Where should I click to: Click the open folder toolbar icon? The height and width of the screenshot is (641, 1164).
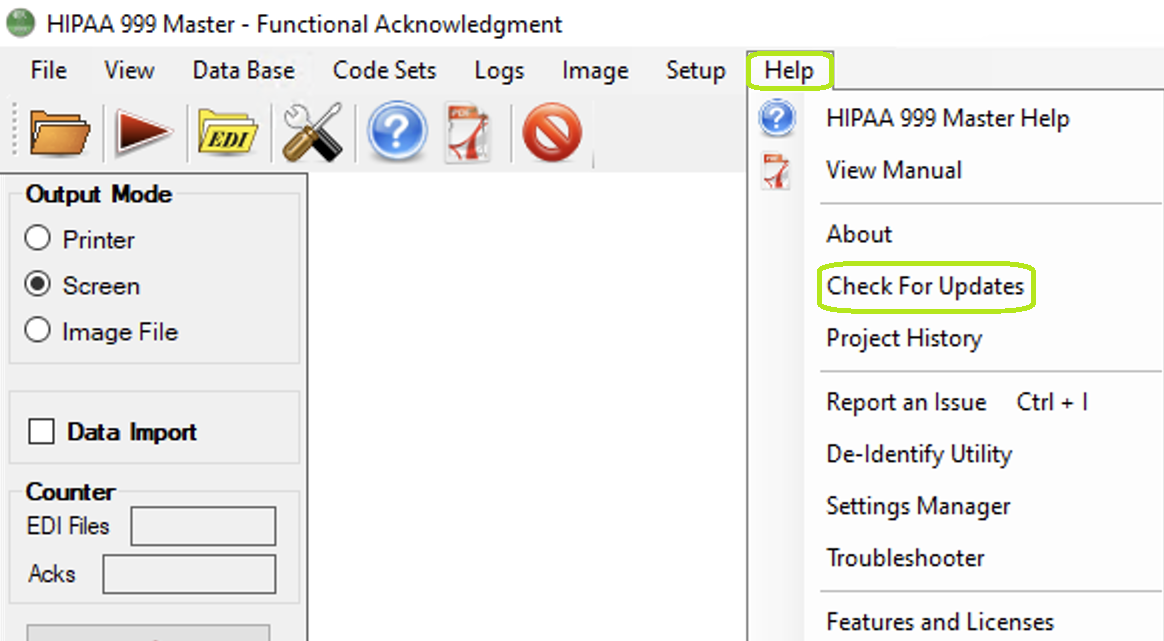click(x=59, y=132)
